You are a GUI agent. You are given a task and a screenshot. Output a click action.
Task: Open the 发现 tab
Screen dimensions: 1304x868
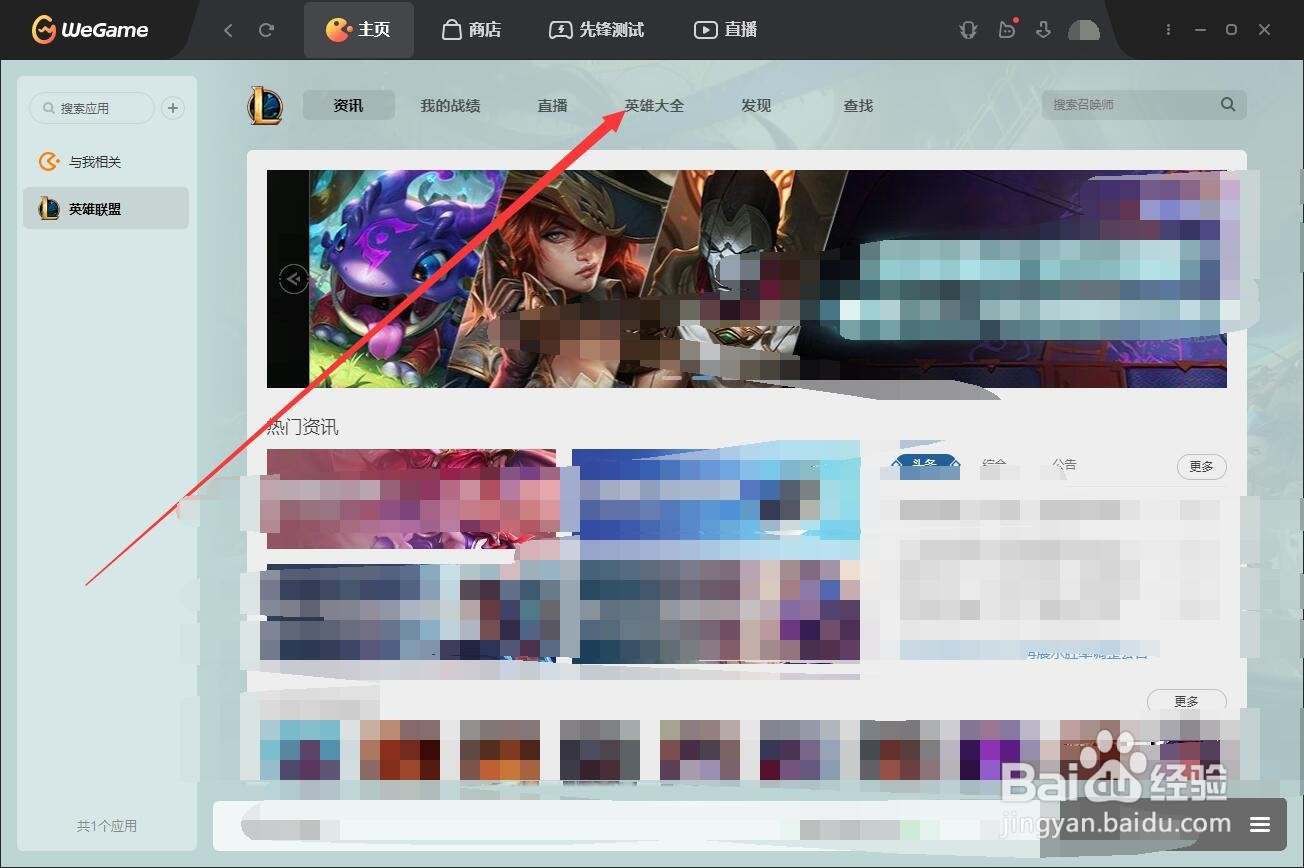click(x=756, y=105)
